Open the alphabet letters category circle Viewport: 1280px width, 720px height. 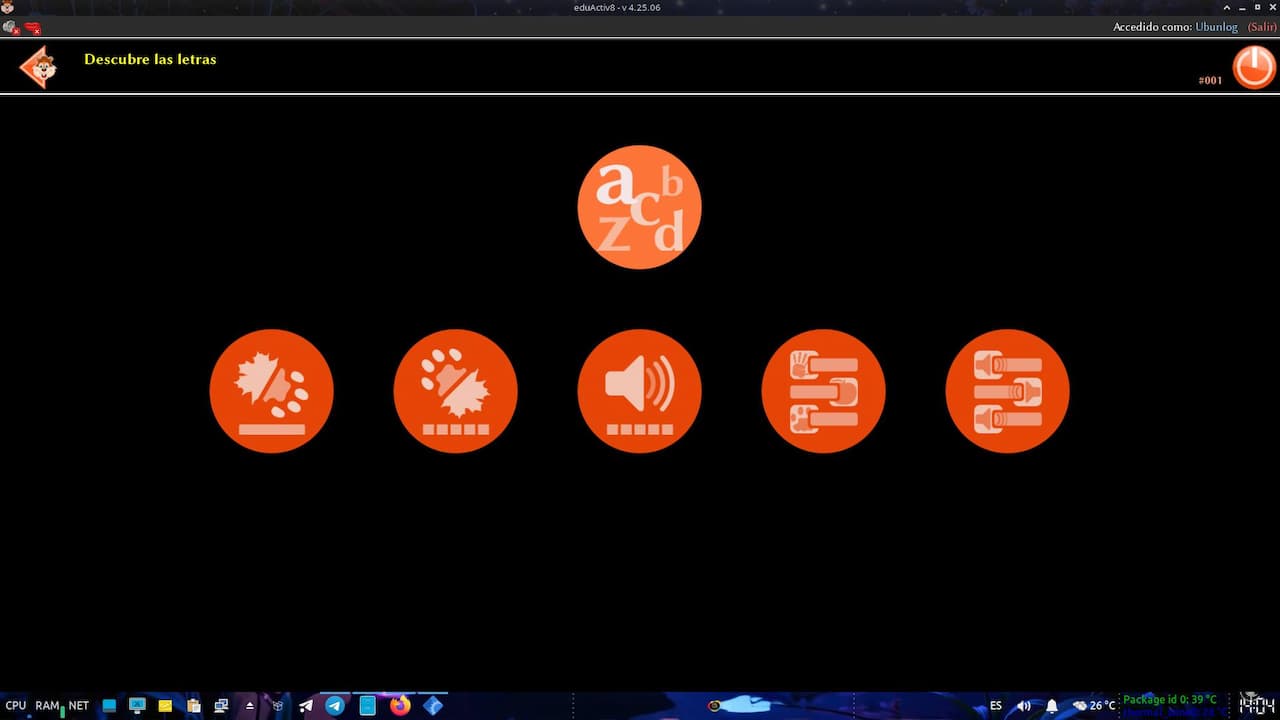[x=639, y=207]
